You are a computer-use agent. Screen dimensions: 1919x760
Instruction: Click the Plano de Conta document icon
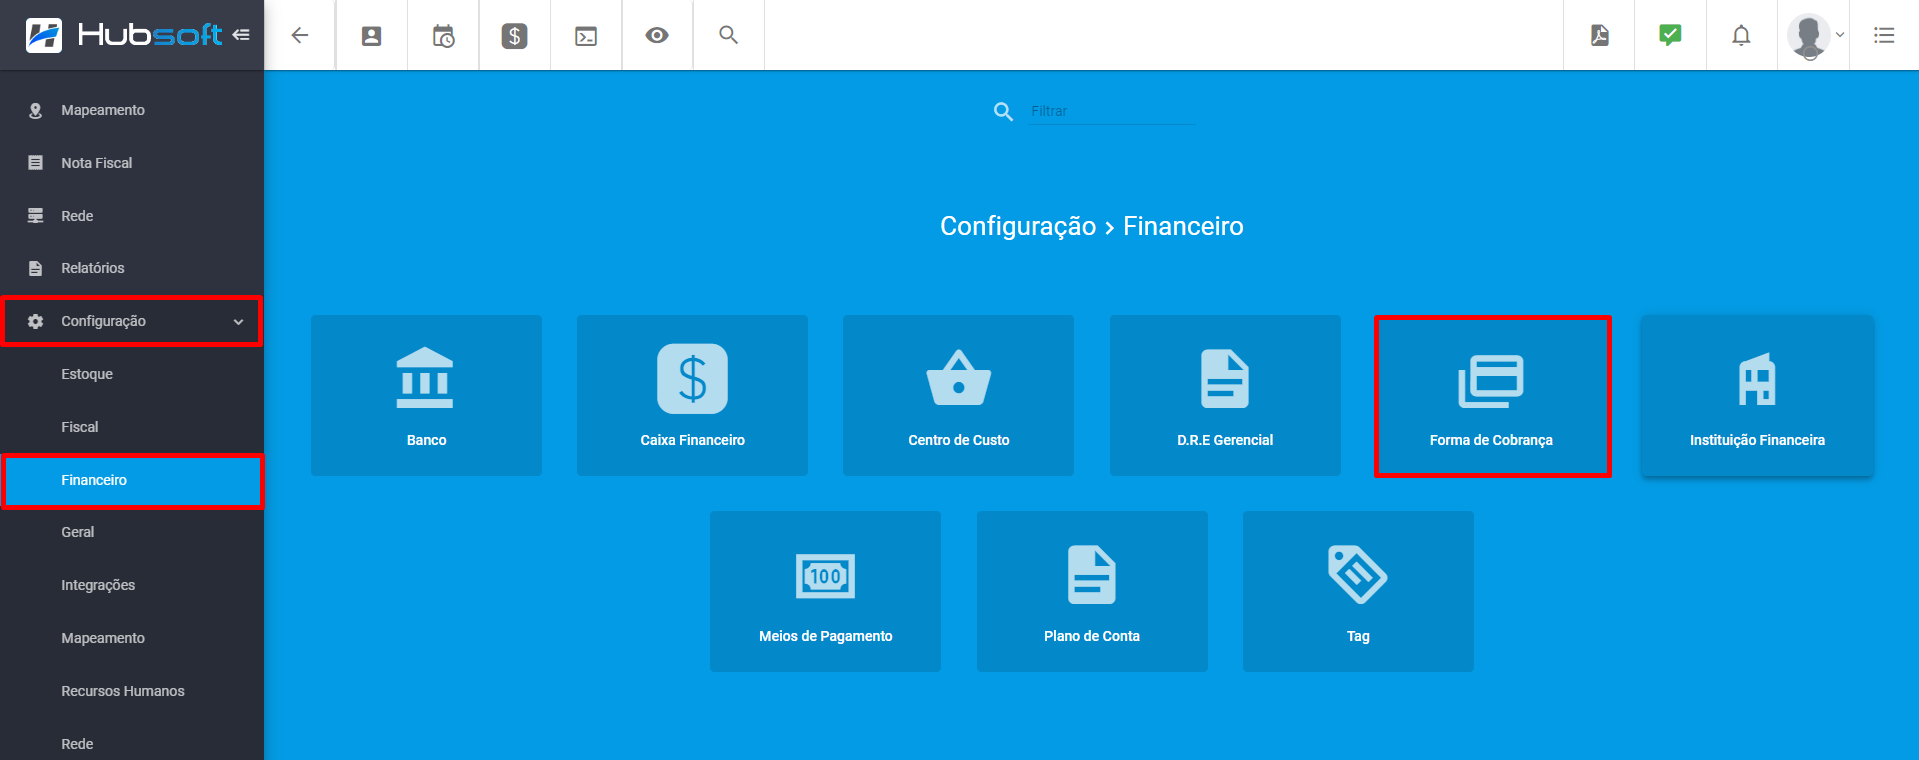[x=1092, y=575]
